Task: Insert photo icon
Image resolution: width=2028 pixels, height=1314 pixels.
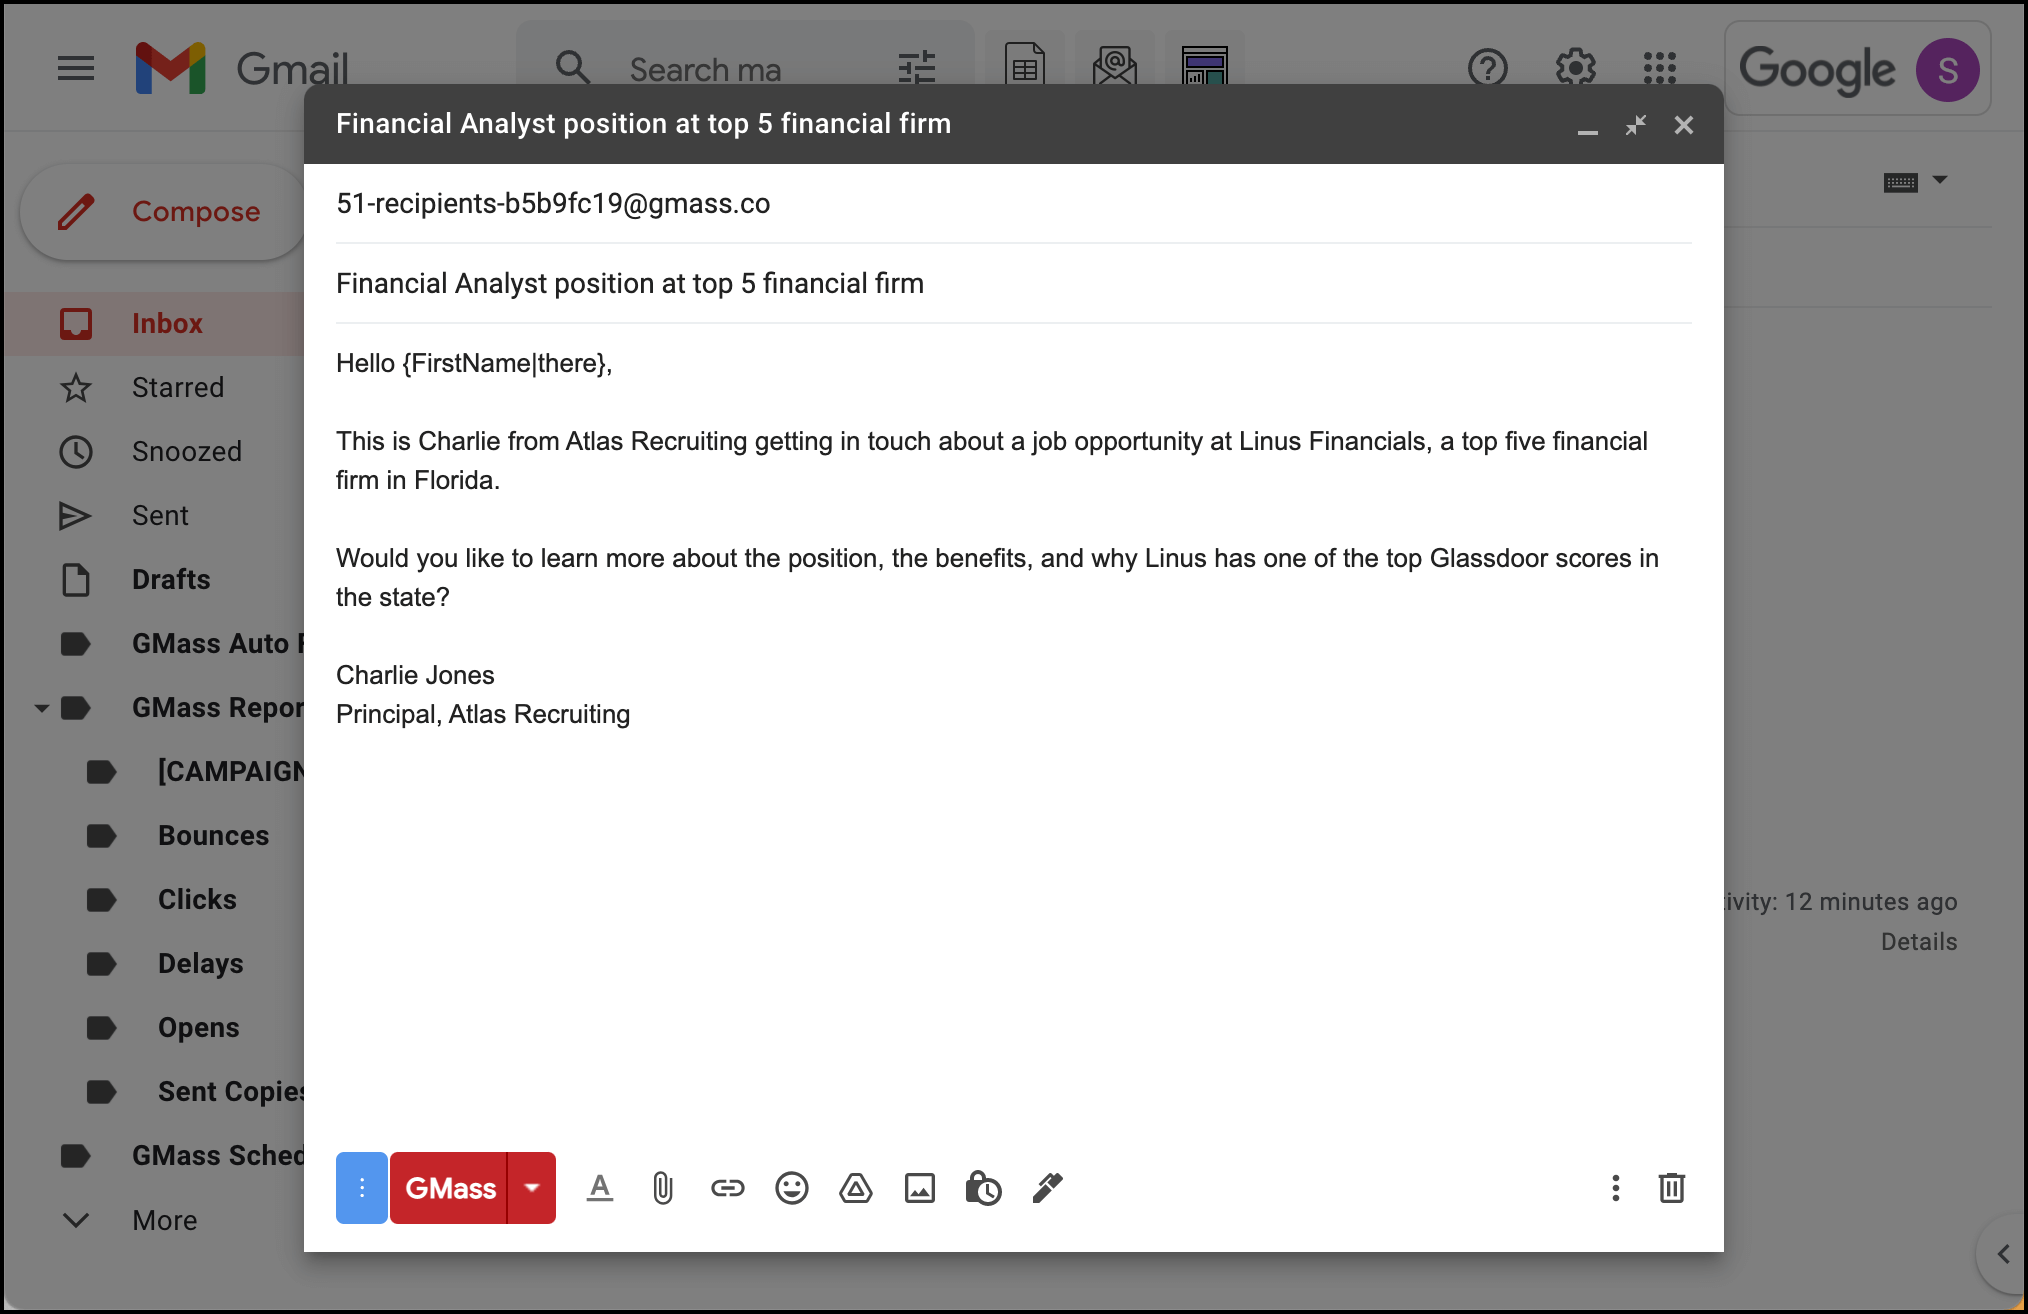Action: tap(920, 1188)
